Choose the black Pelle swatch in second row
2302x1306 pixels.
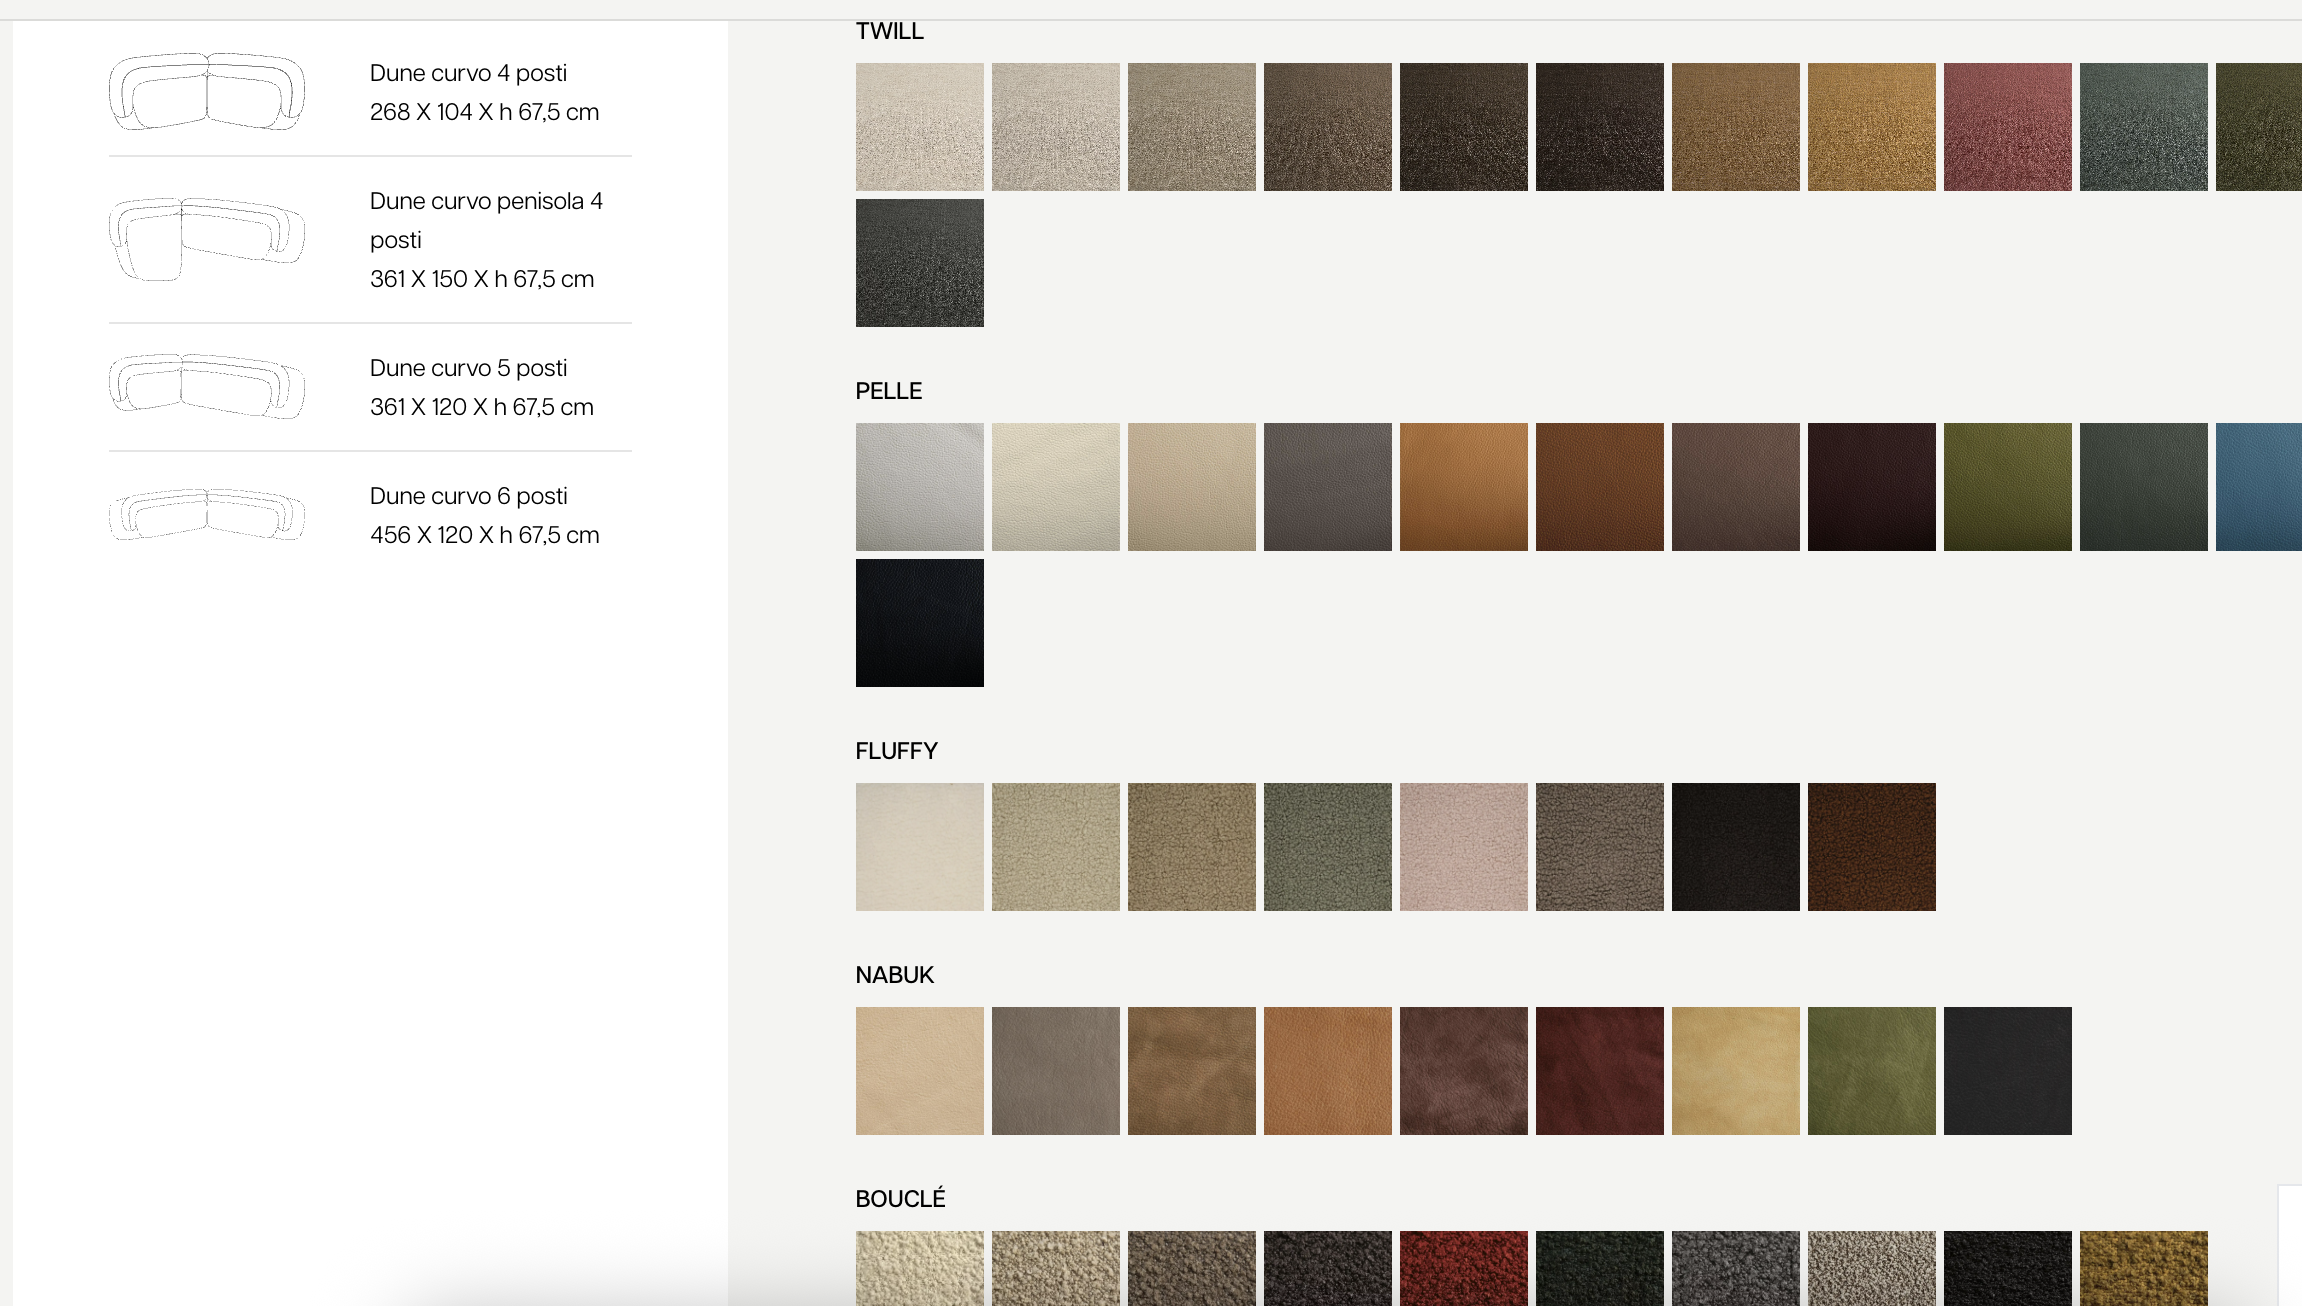coord(920,623)
